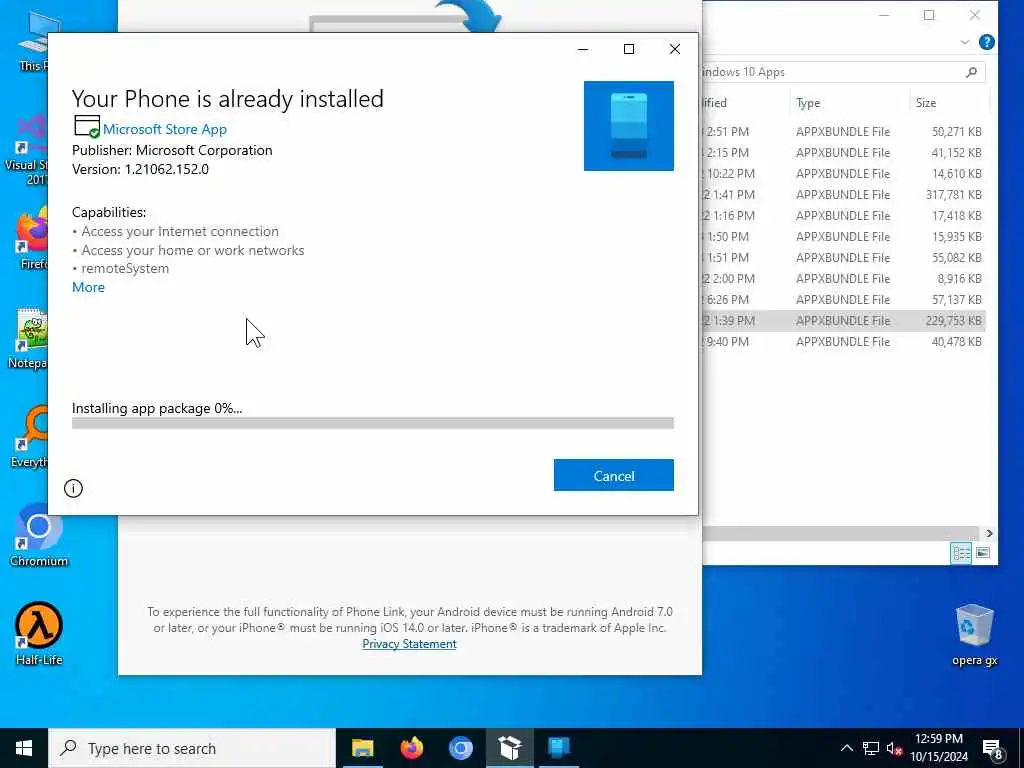Show hidden system tray icons
Image resolution: width=1024 pixels, height=768 pixels.
point(846,748)
